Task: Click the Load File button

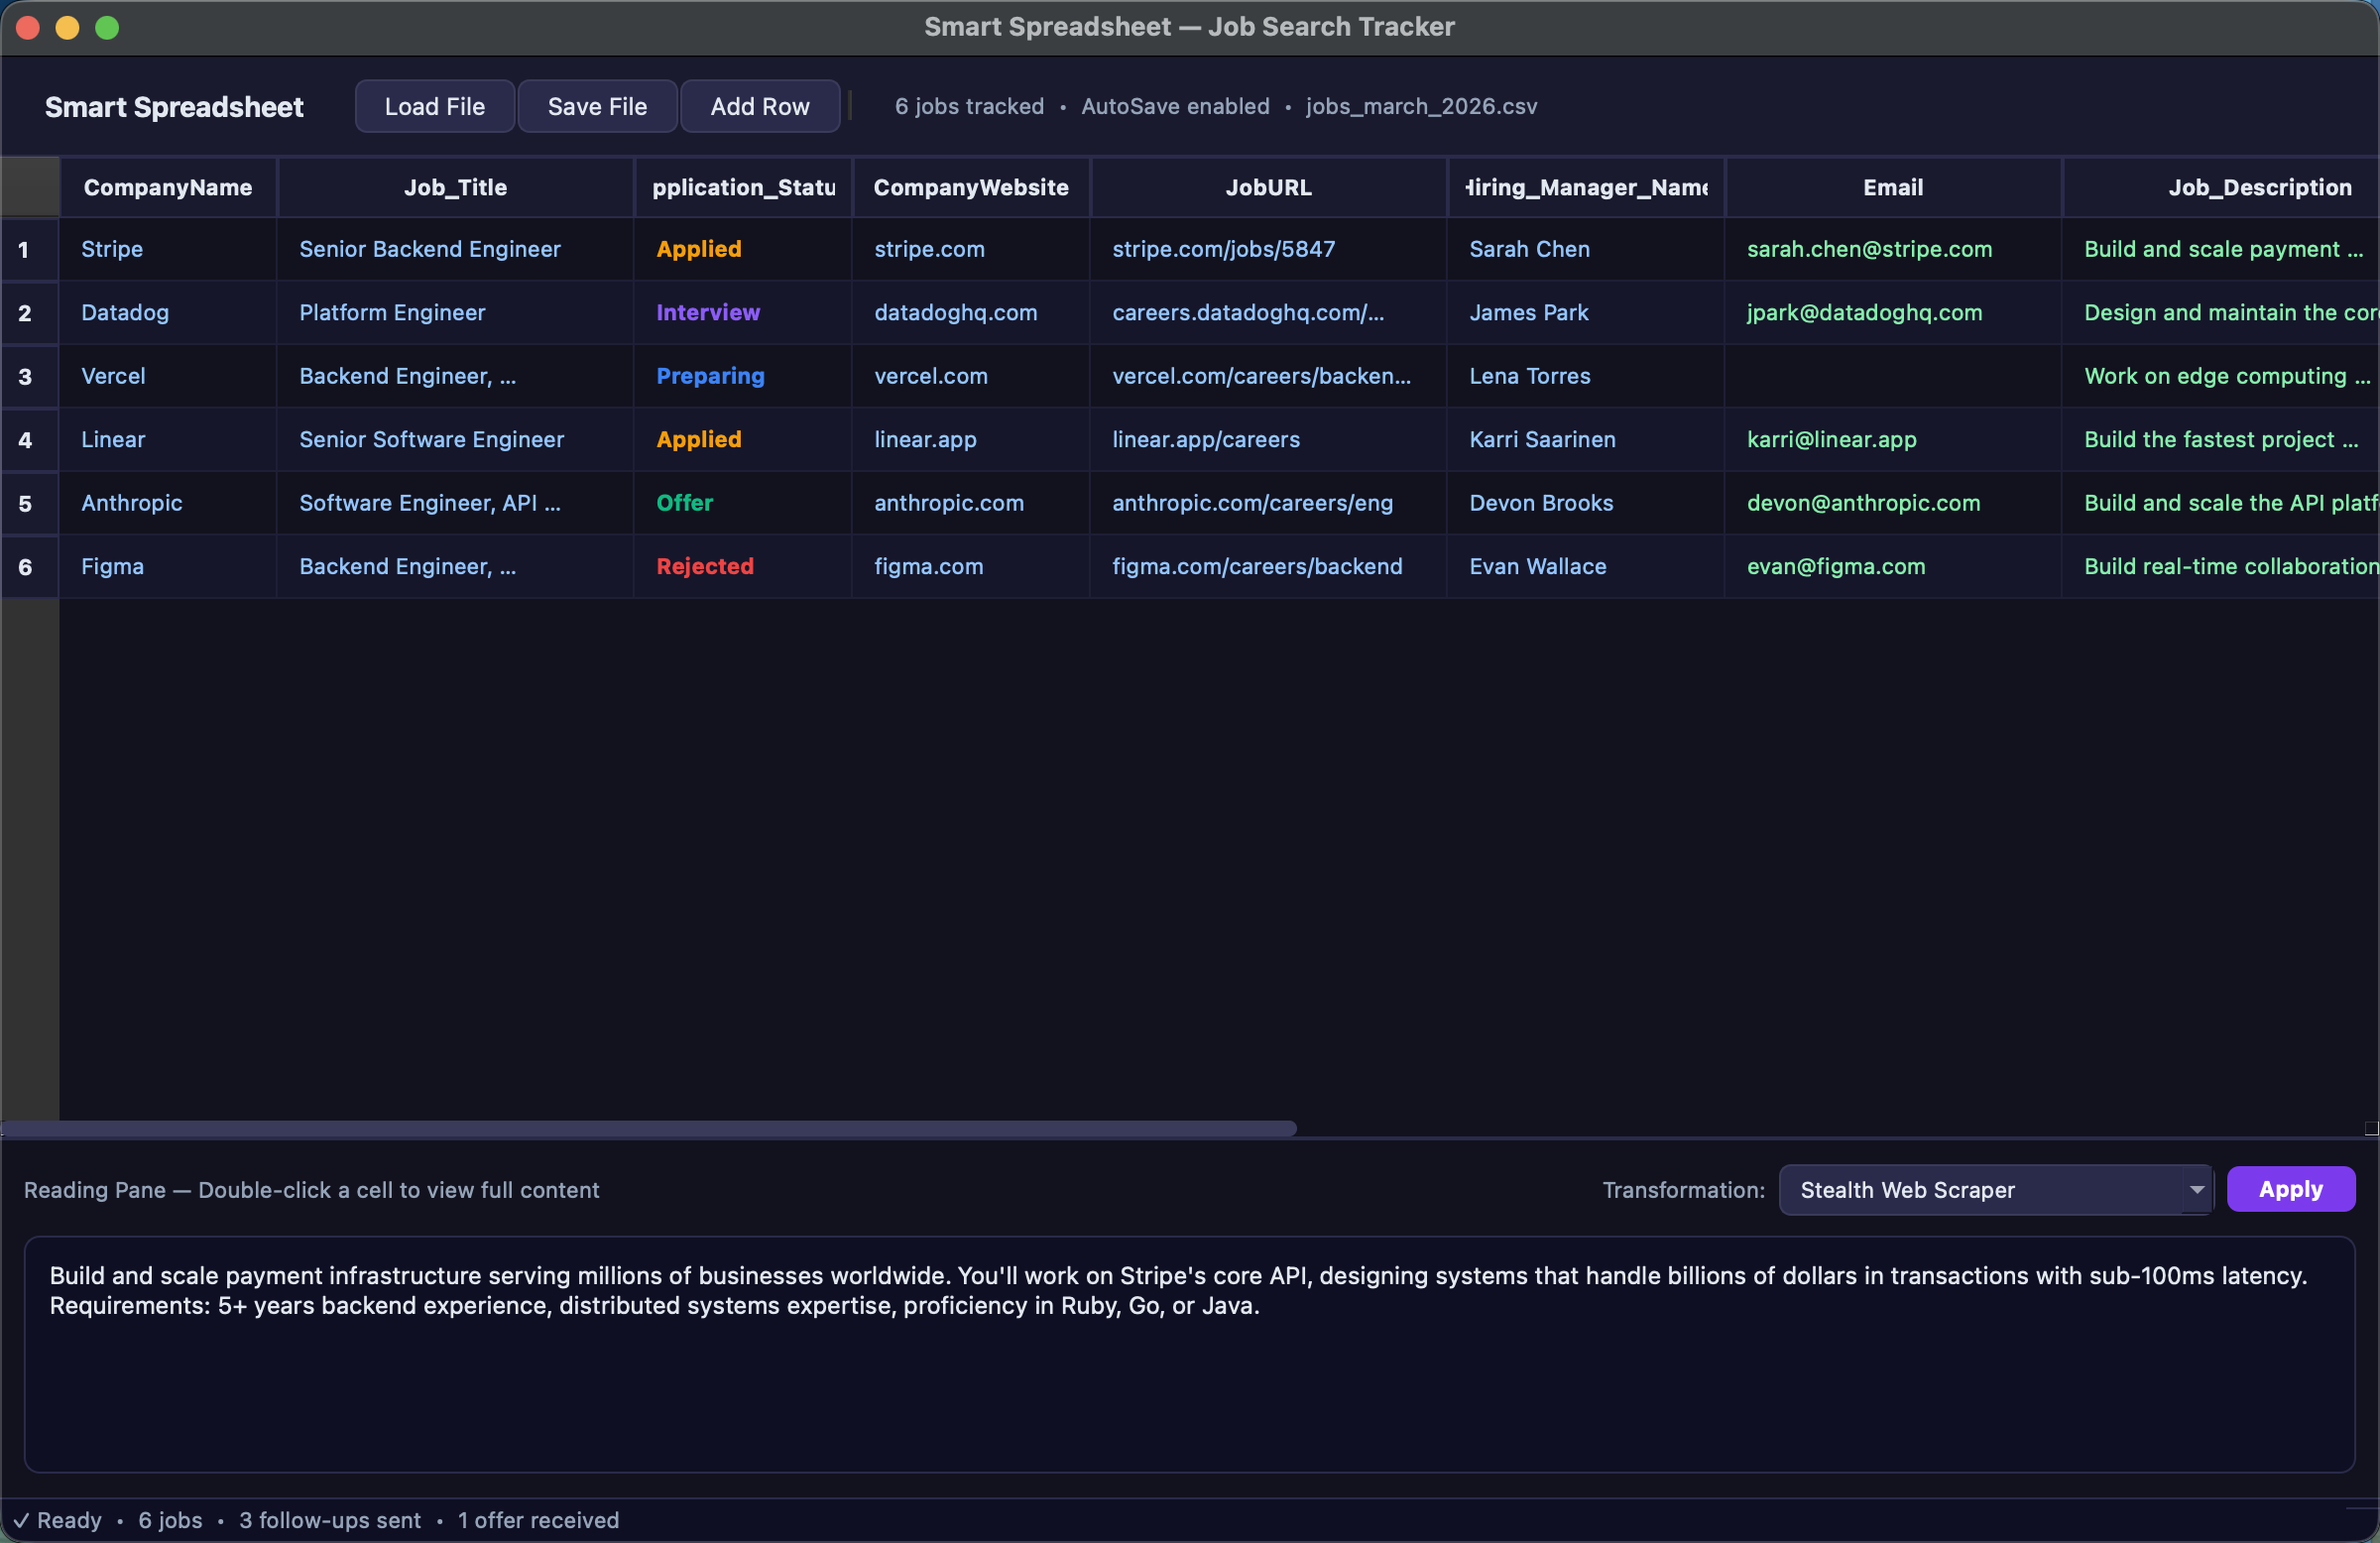Action: [x=434, y=105]
